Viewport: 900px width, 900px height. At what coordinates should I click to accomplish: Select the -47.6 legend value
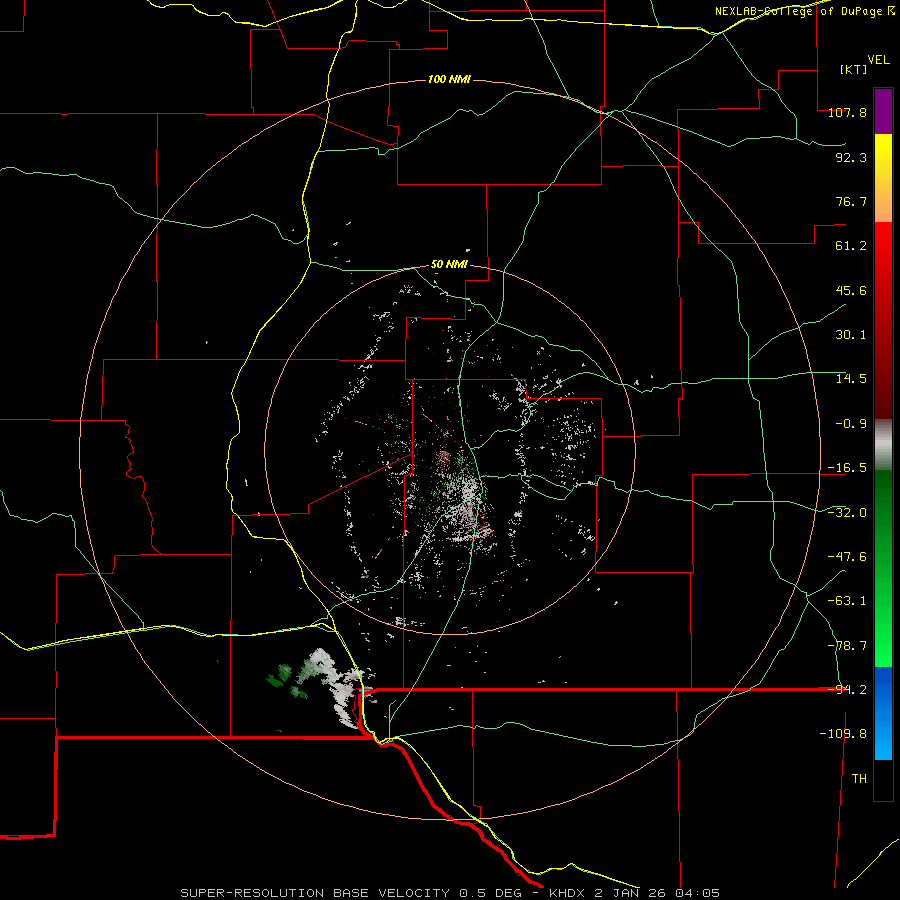847,557
